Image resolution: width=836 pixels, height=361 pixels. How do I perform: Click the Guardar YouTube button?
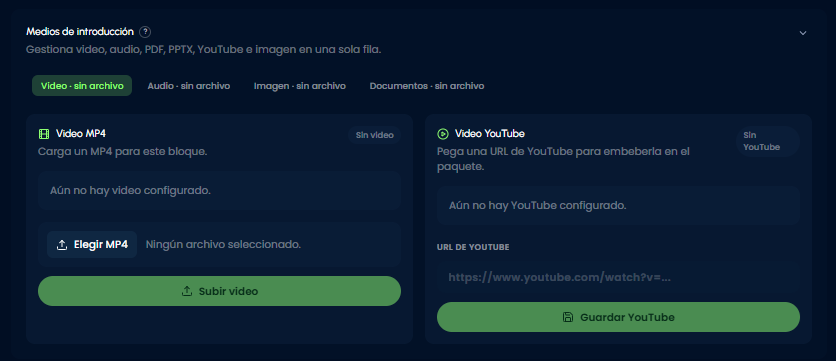[618, 317]
